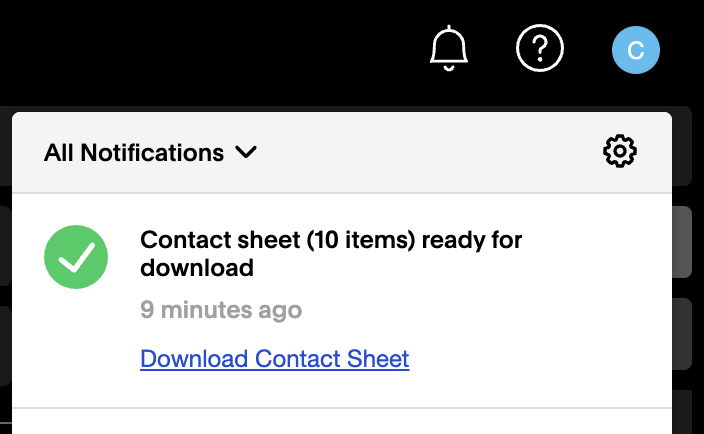Viewport: 704px width, 434px height.
Task: Expand the All Notifications filter dropdown
Action: click(150, 153)
